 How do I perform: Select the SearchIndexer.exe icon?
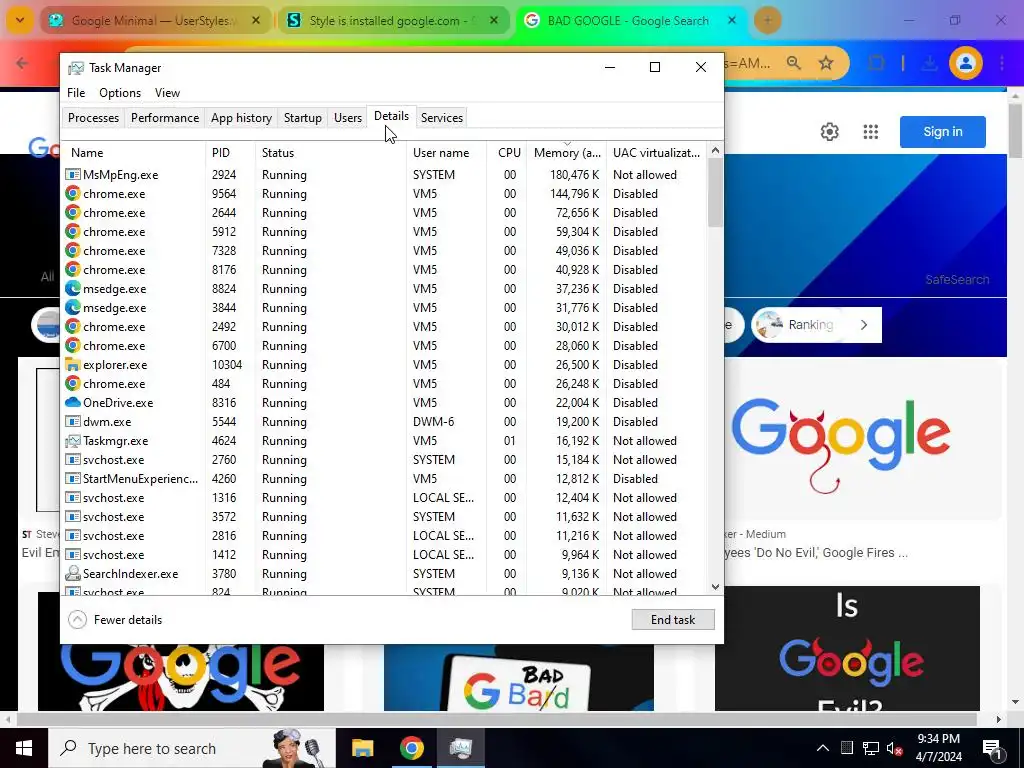pyautogui.click(x=72, y=573)
